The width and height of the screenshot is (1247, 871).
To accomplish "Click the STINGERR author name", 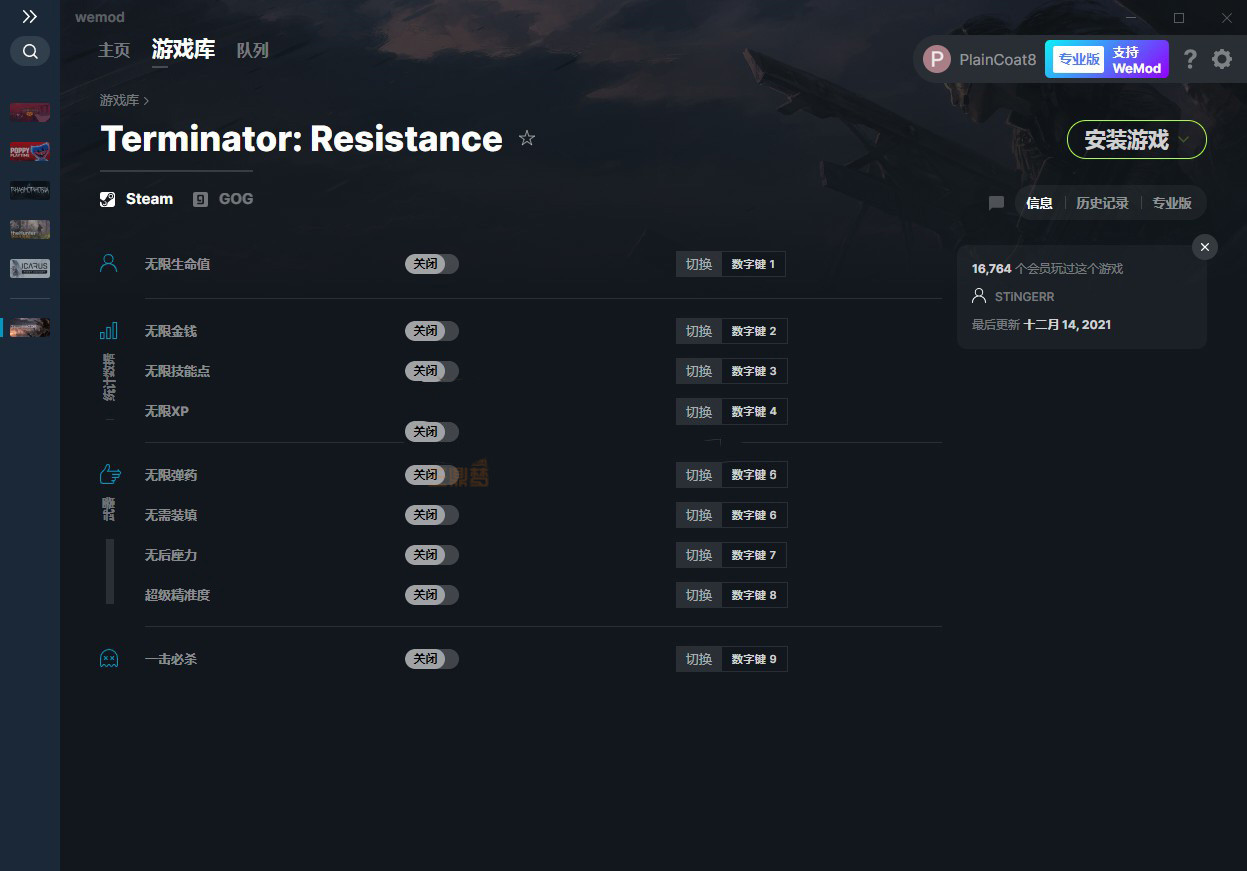I will [1024, 297].
